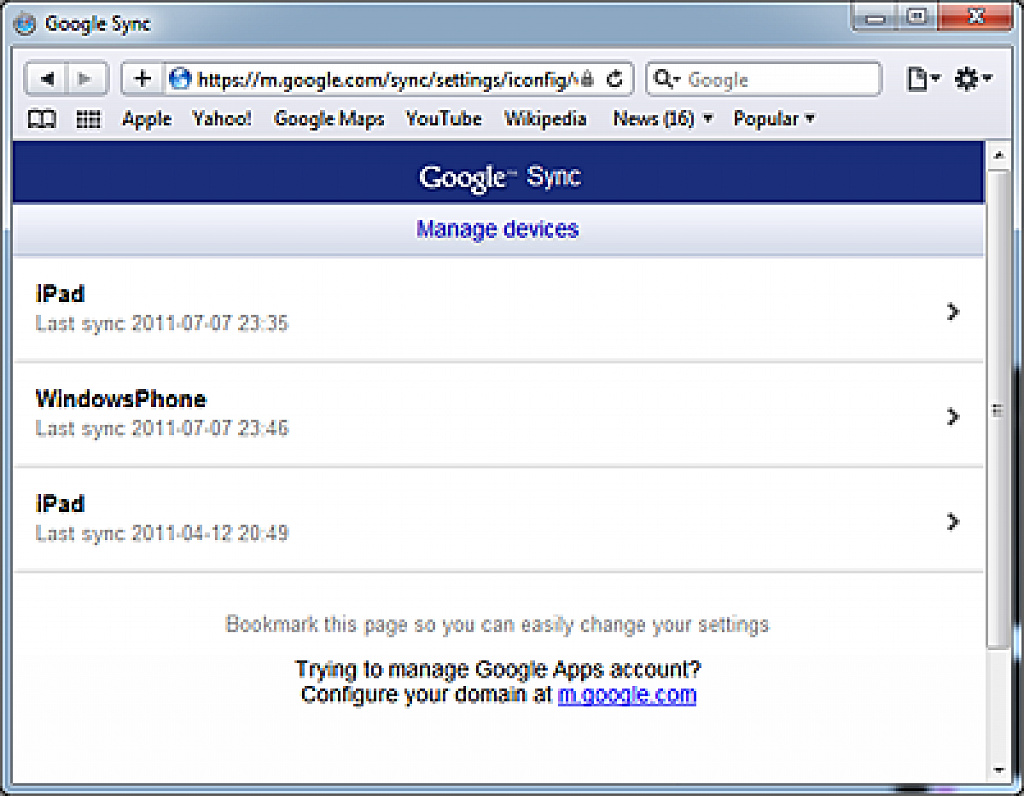
Task: Click the Manage devices link
Action: coord(498,229)
